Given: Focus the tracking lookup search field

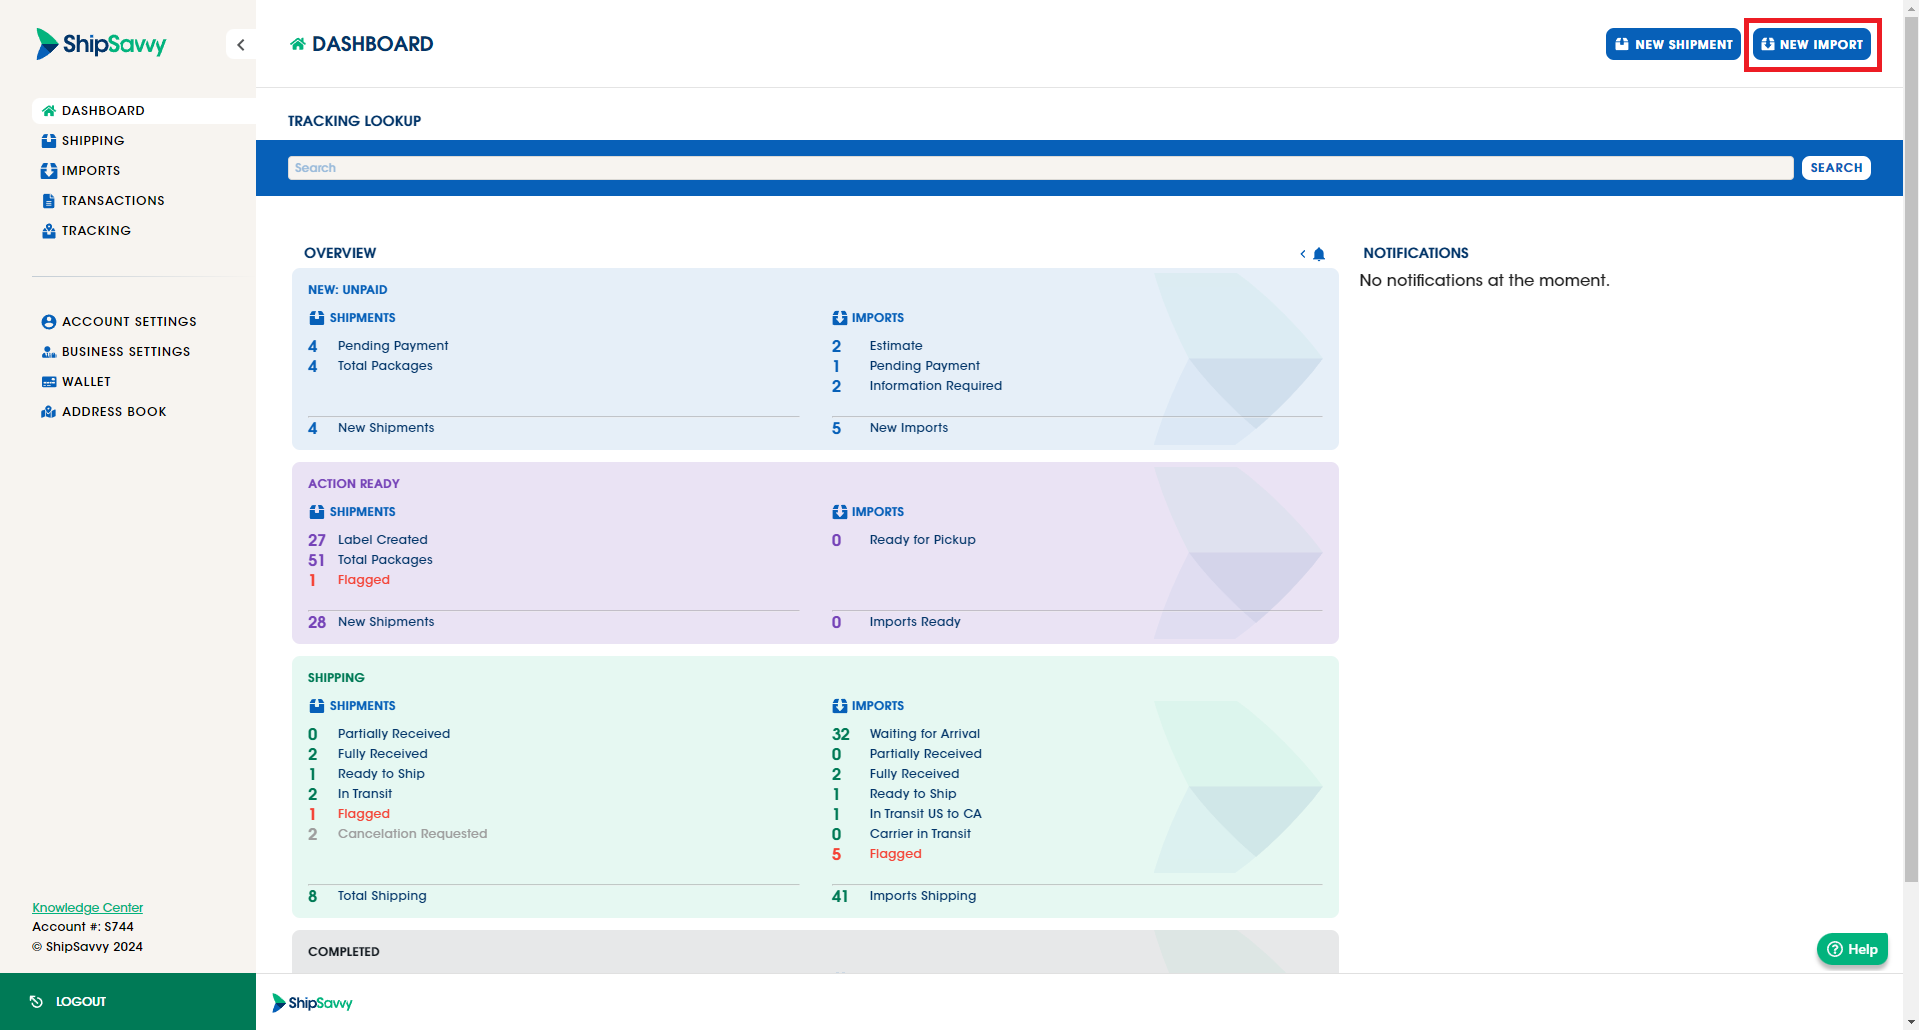Looking at the screenshot, I should click(1040, 168).
